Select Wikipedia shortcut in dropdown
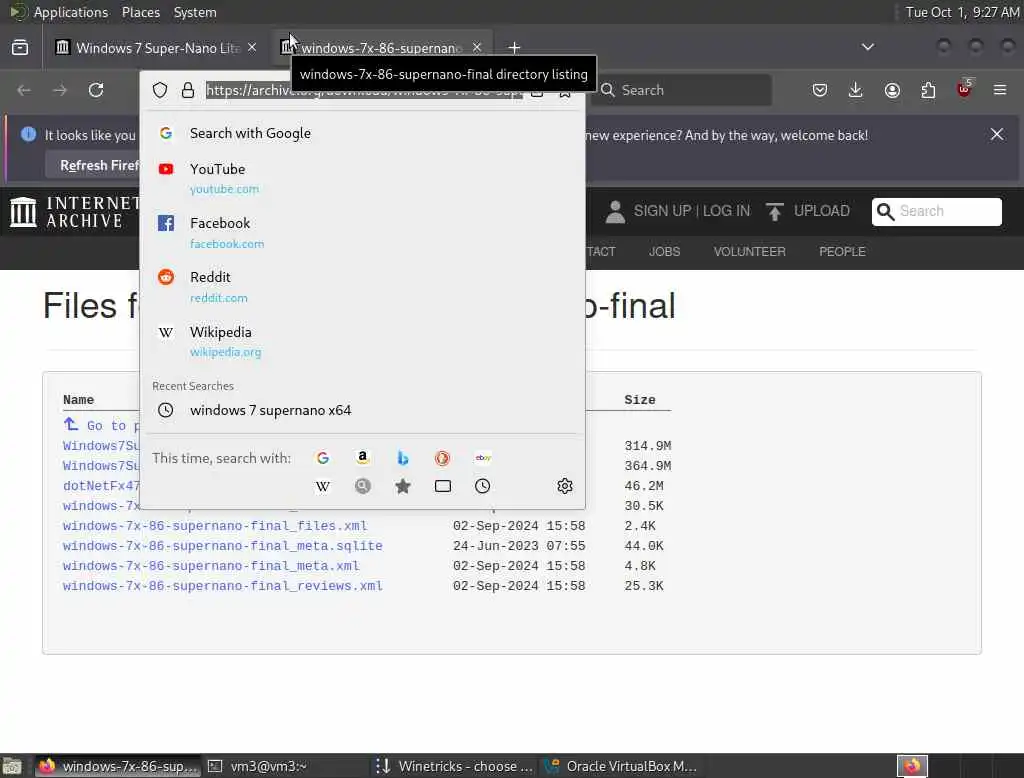The image size is (1024, 778). (362, 341)
